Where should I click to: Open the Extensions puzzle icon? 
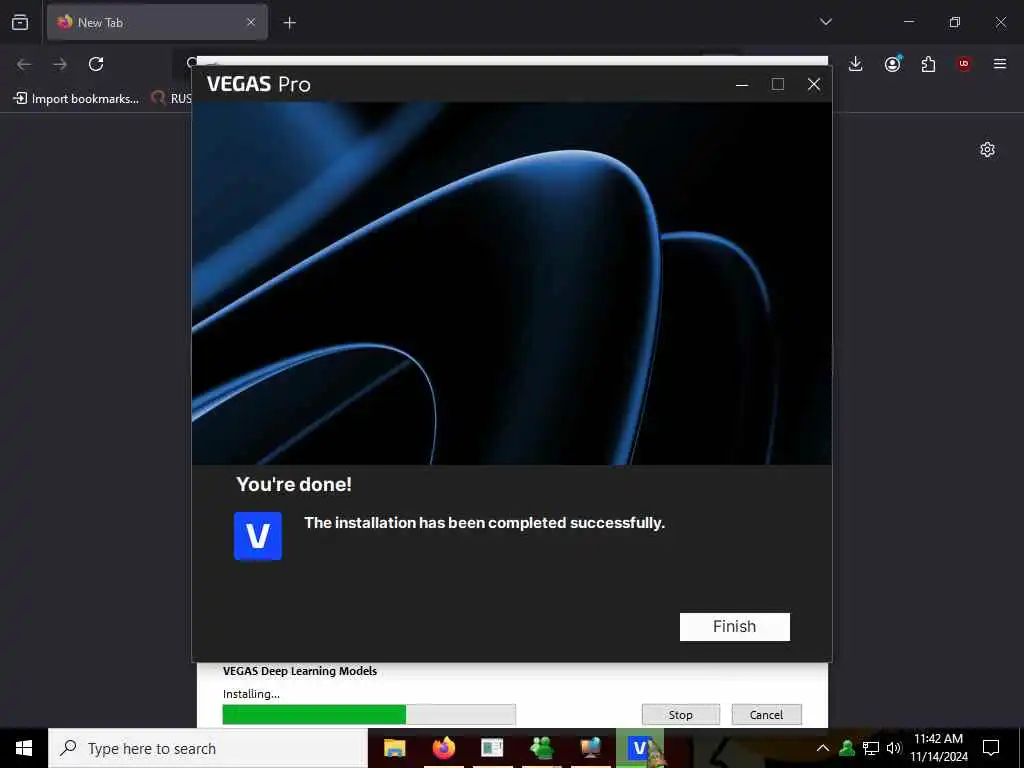coord(928,64)
